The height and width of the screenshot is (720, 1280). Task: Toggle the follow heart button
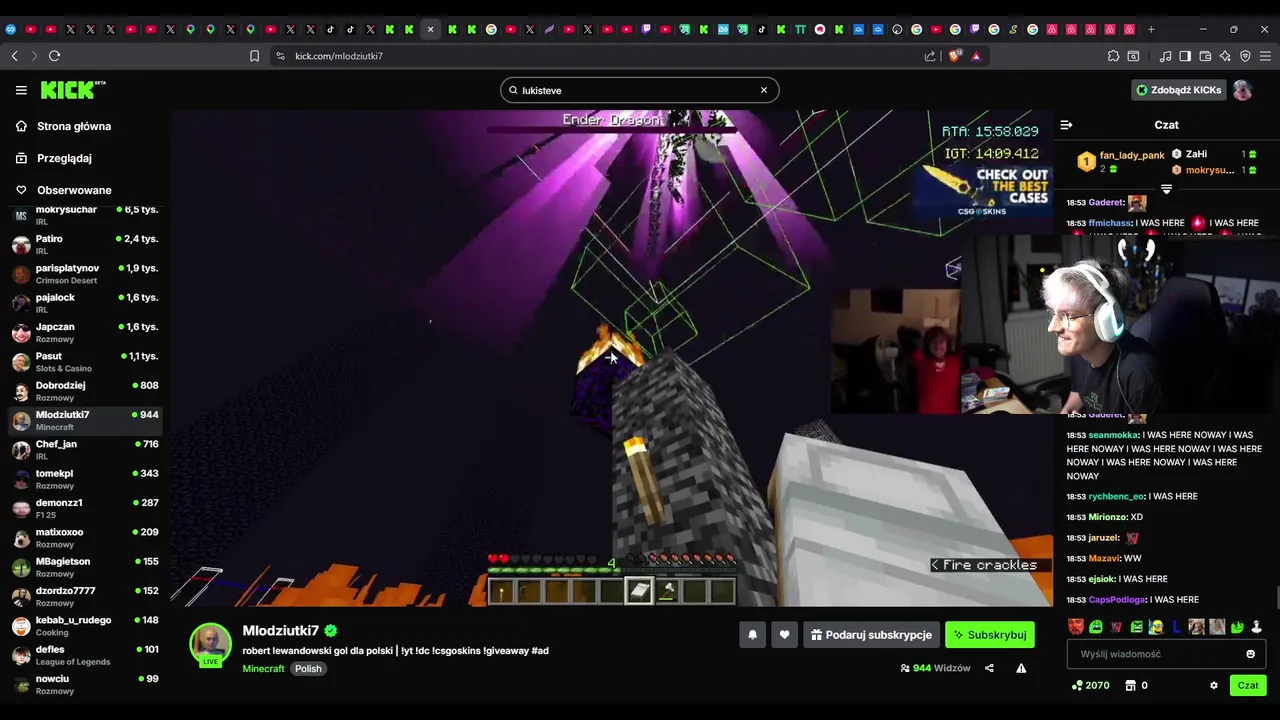pos(784,635)
